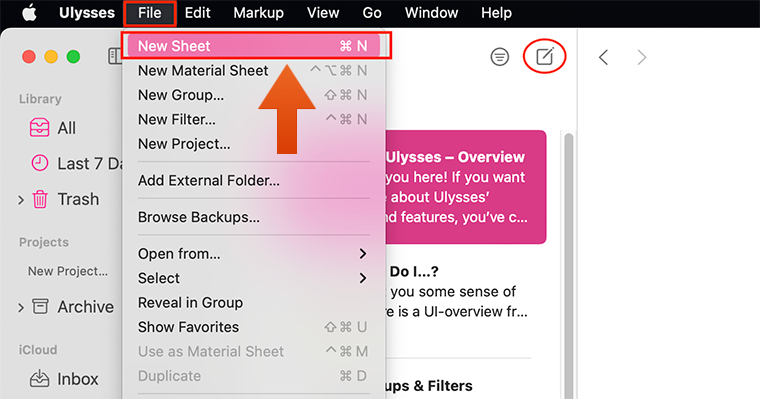760x399 pixels.
Task: Click New Project... in Projects section
Action: (68, 271)
